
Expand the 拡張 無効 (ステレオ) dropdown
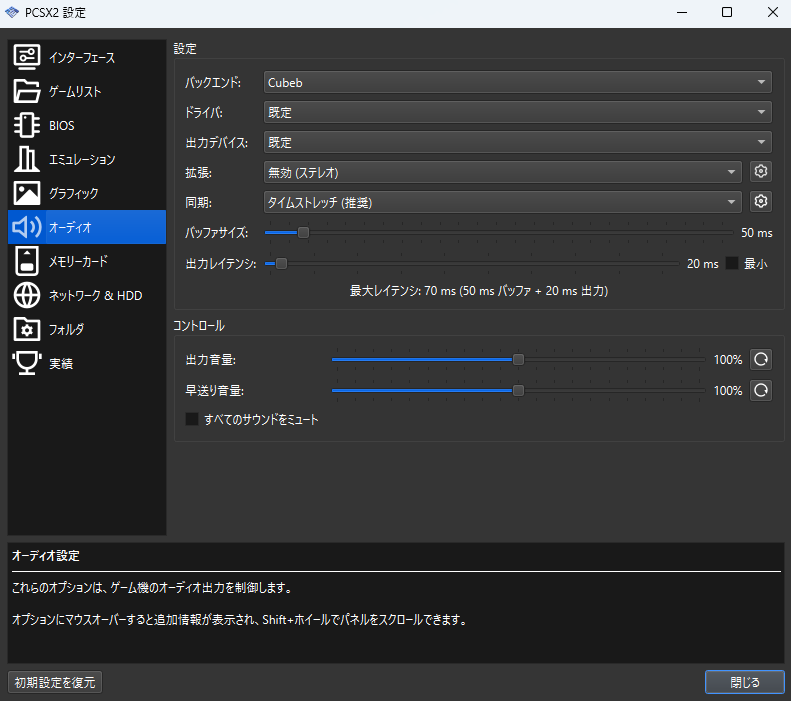[x=502, y=172]
